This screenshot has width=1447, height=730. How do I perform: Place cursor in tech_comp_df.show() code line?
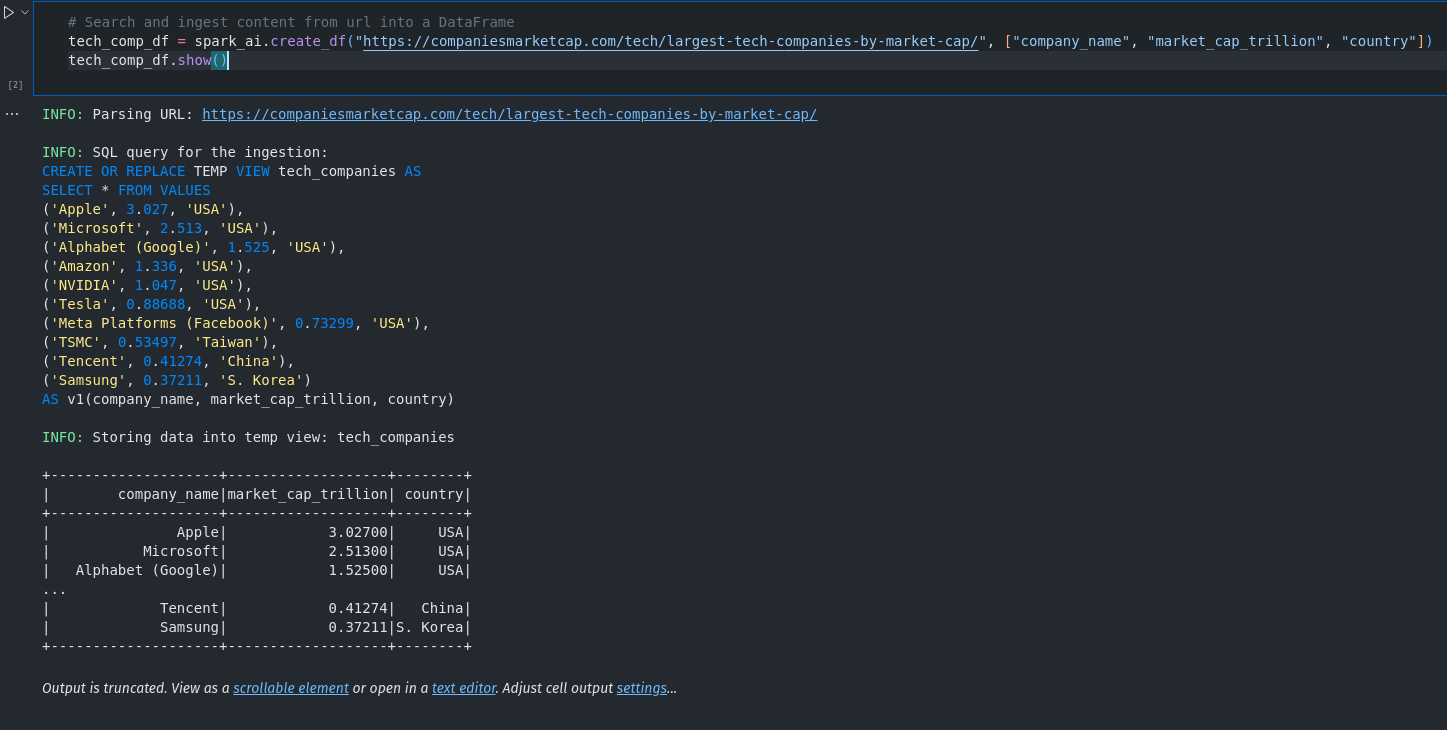coord(148,60)
